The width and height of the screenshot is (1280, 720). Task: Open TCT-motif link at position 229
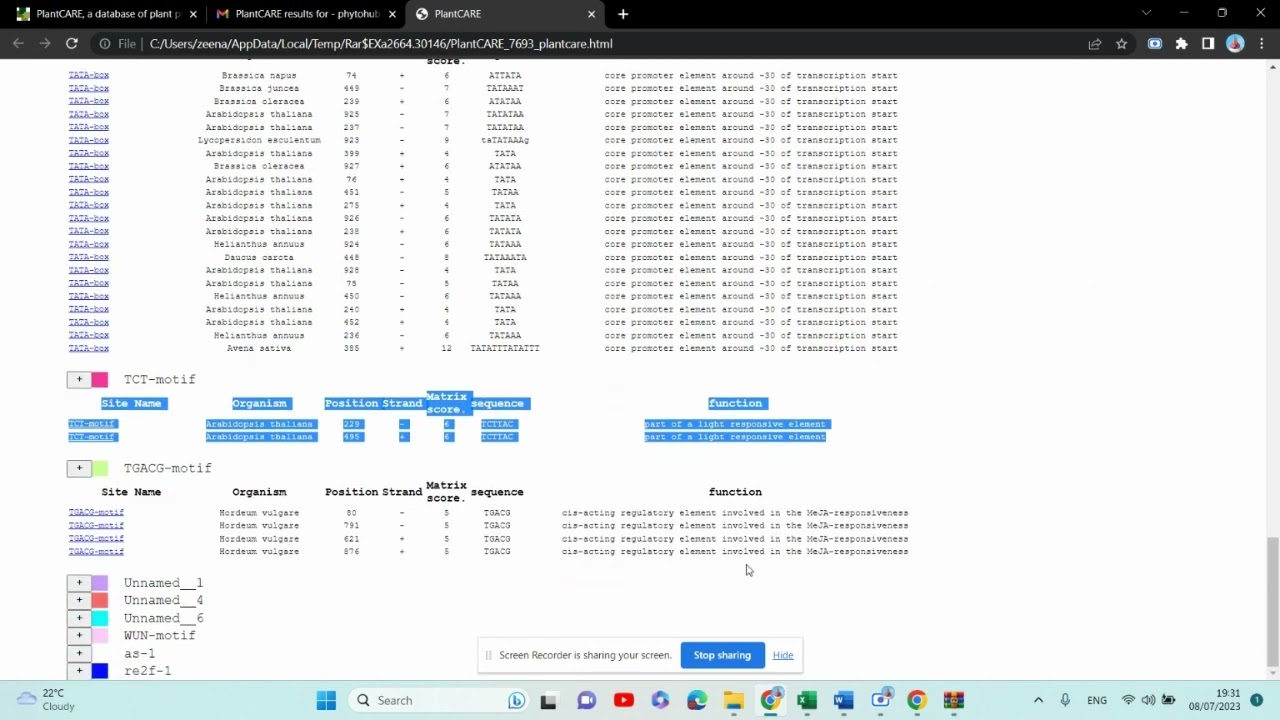[x=92, y=424]
